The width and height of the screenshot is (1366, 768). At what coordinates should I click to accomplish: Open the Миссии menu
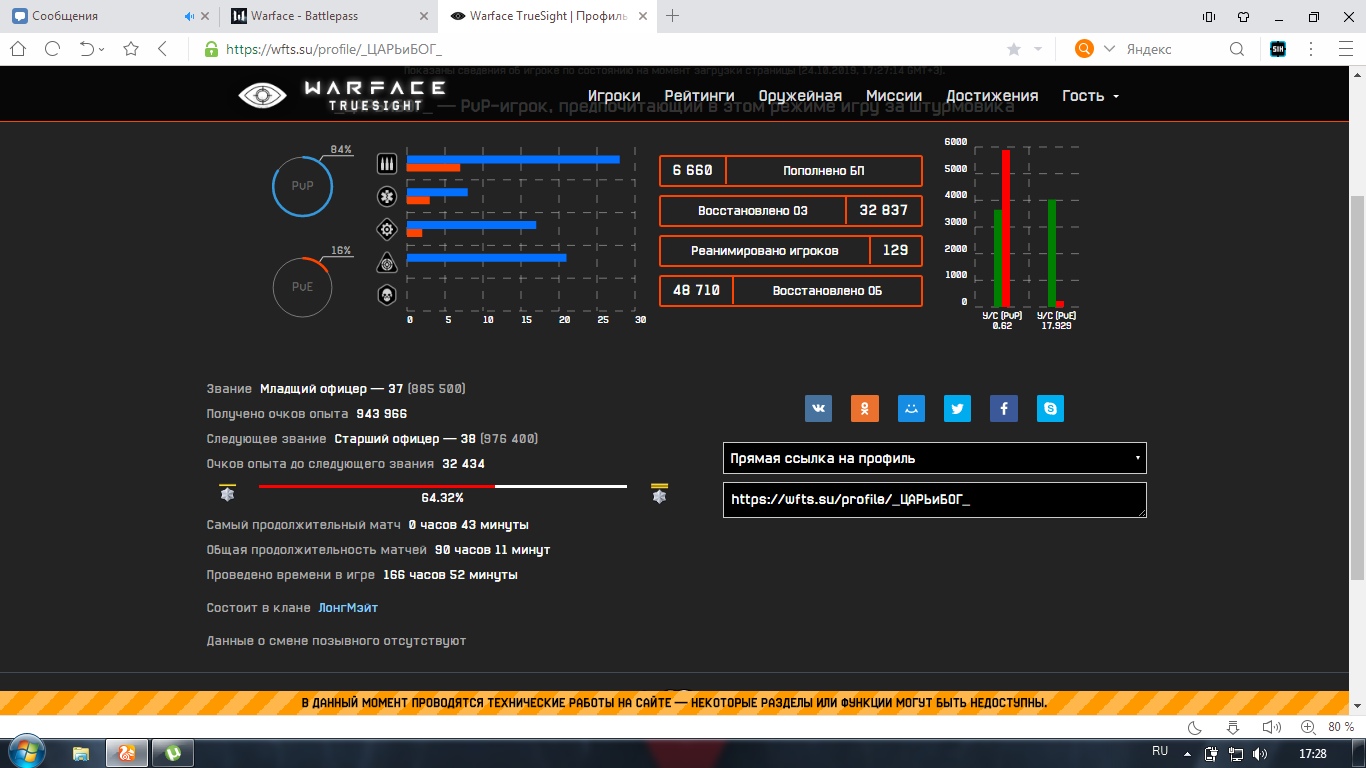(894, 96)
